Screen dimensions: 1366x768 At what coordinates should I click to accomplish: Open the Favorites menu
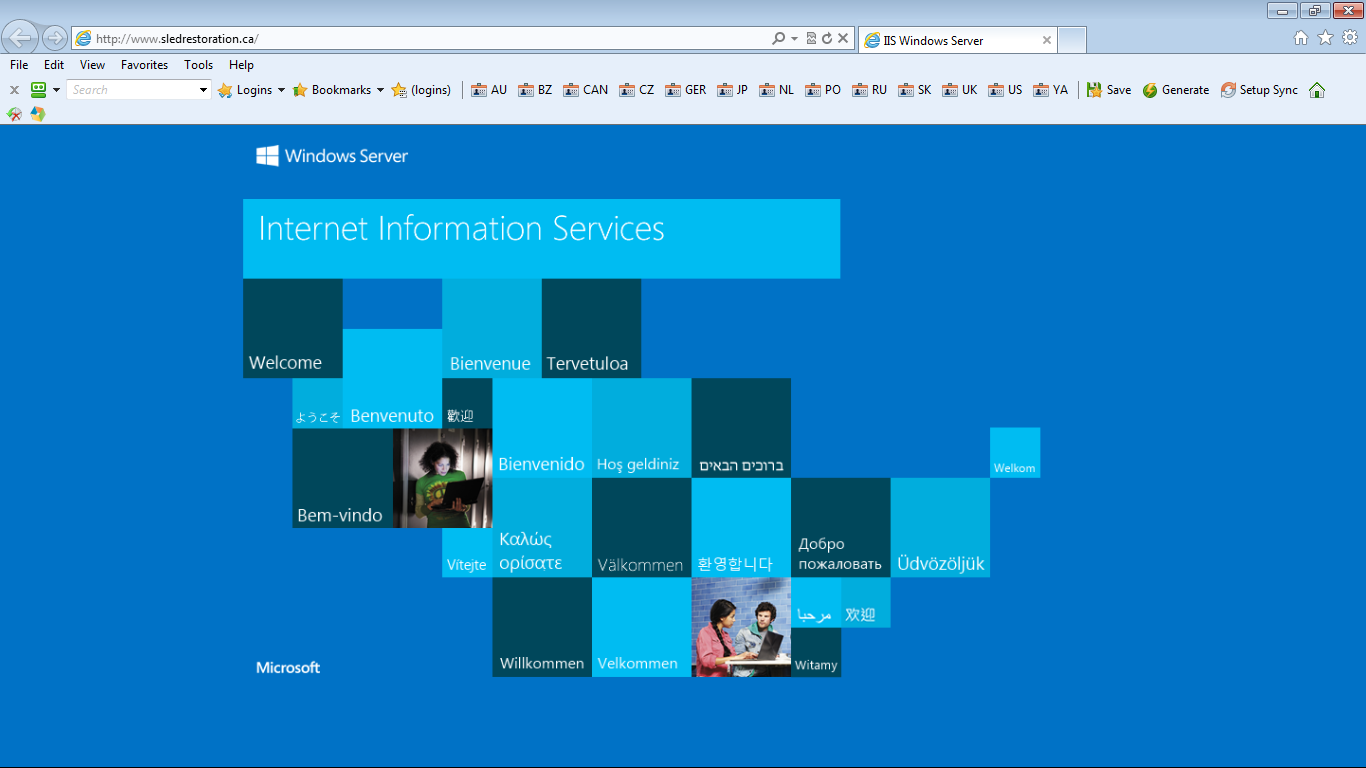click(x=144, y=65)
